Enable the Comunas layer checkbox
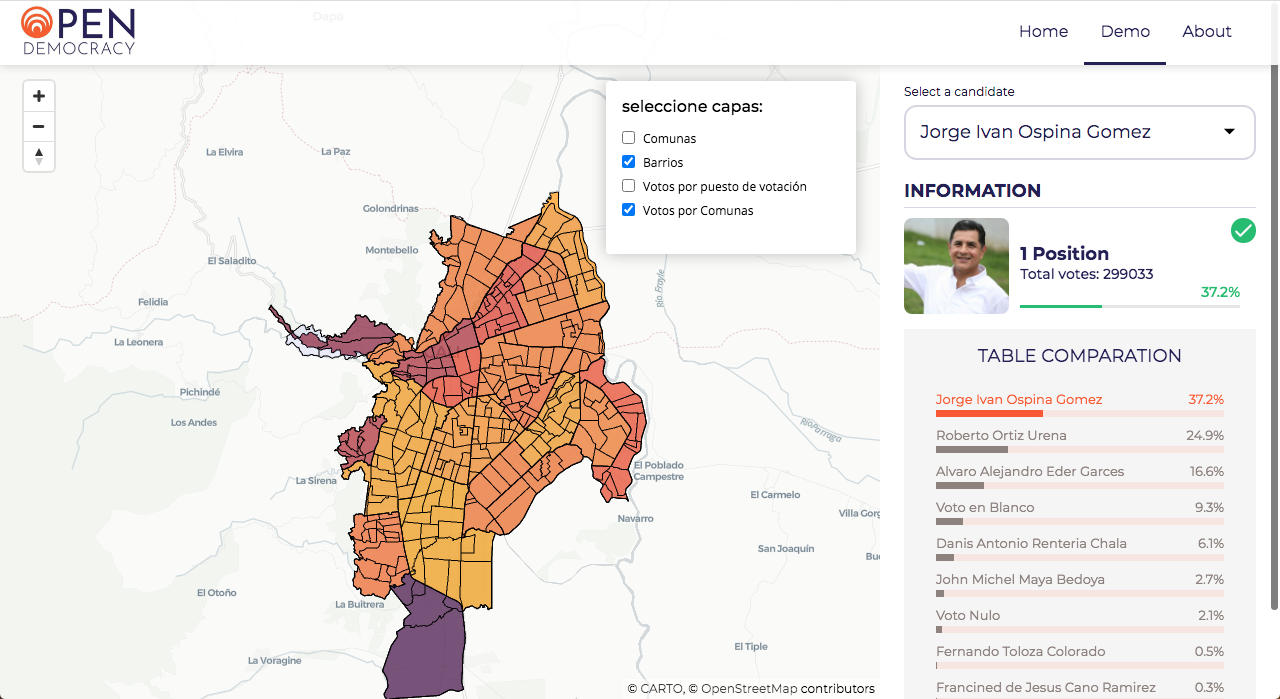 coord(629,138)
